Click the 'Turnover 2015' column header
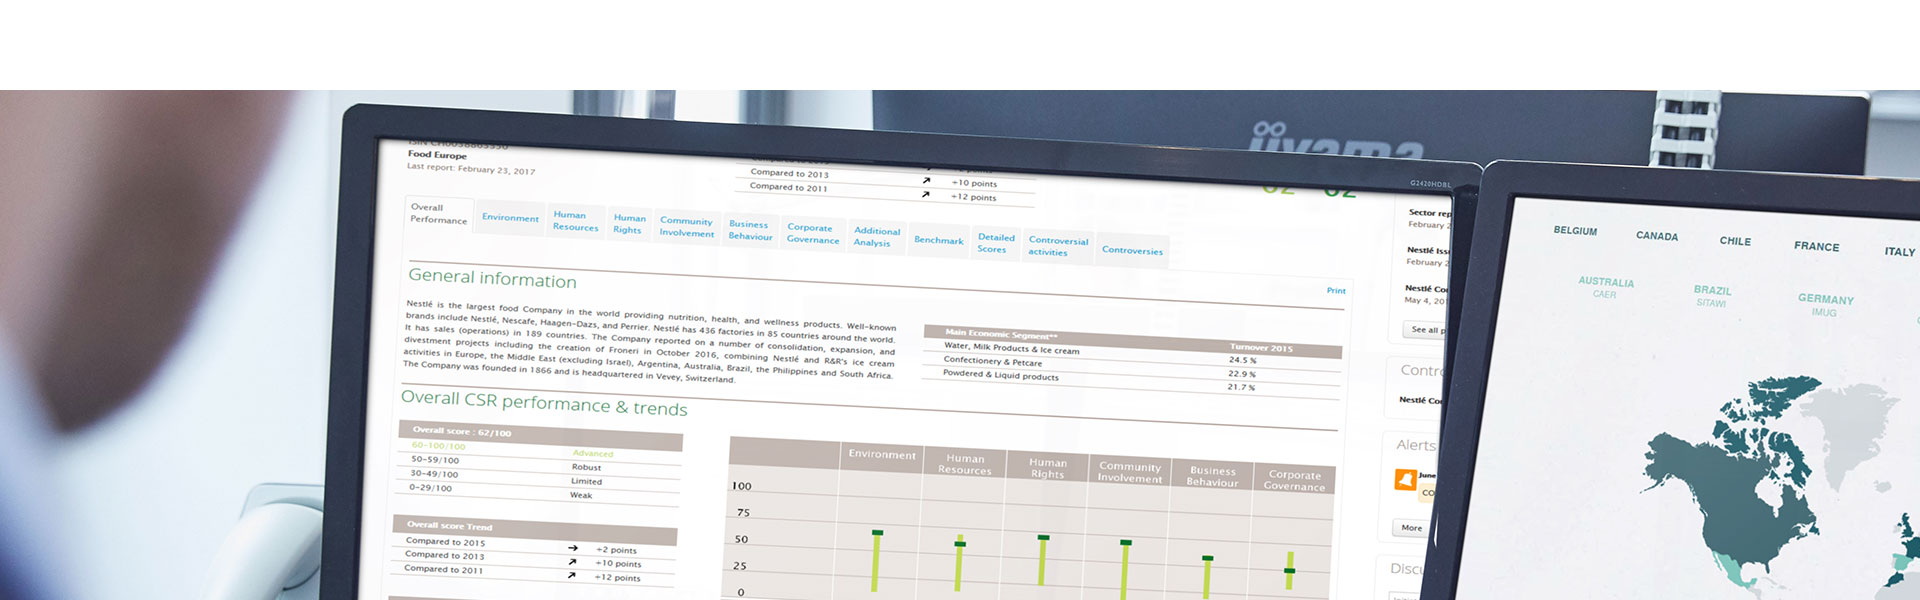The image size is (1920, 600). [1261, 348]
